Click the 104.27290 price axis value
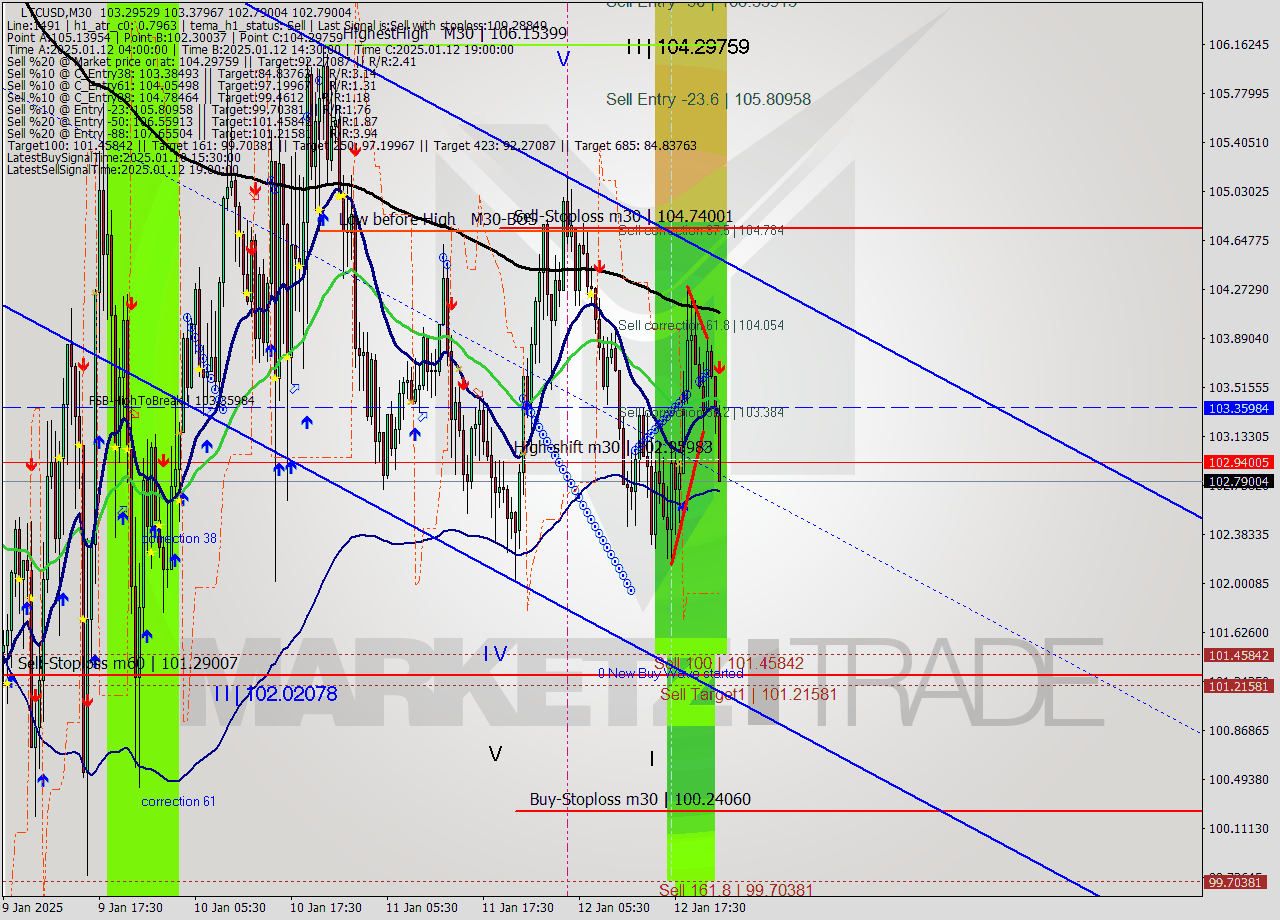This screenshot has height=920, width=1280. click(1238, 290)
